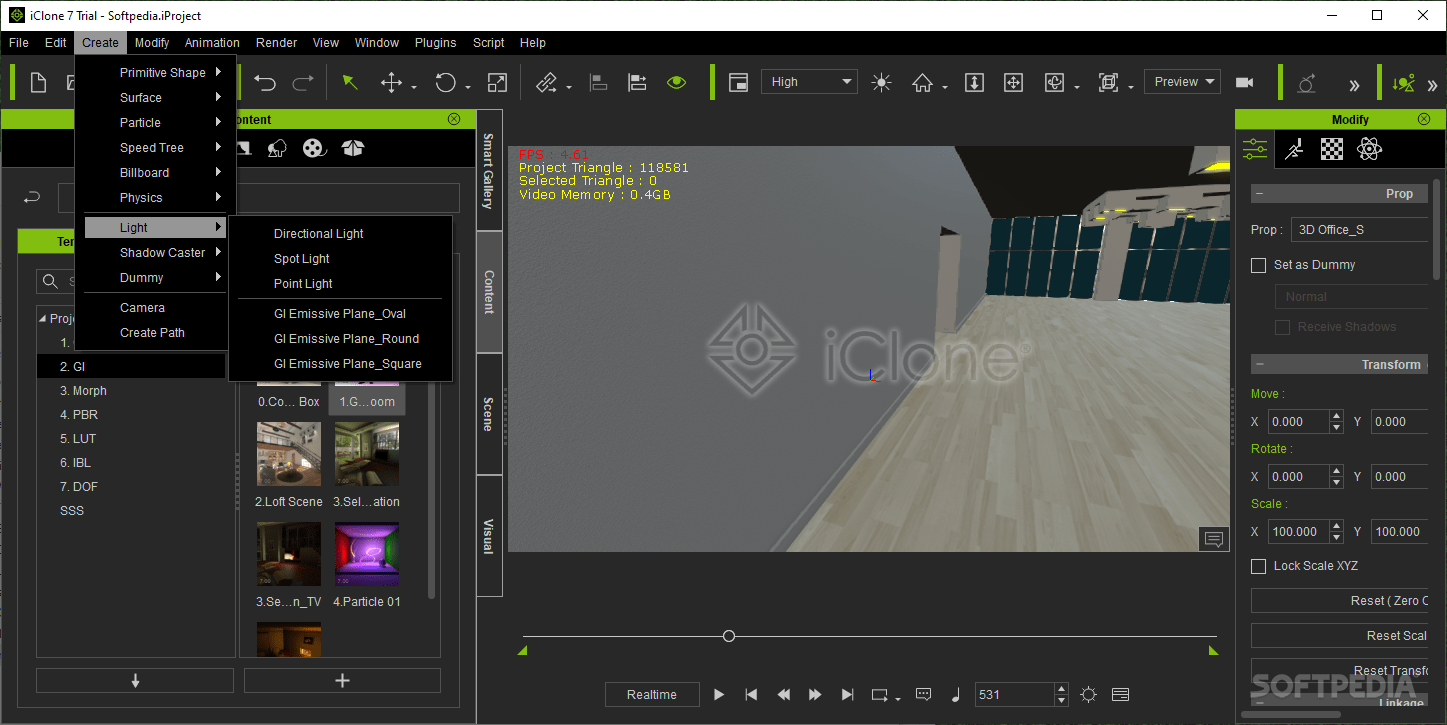Click the frame-object cube icon

(x=1108, y=83)
